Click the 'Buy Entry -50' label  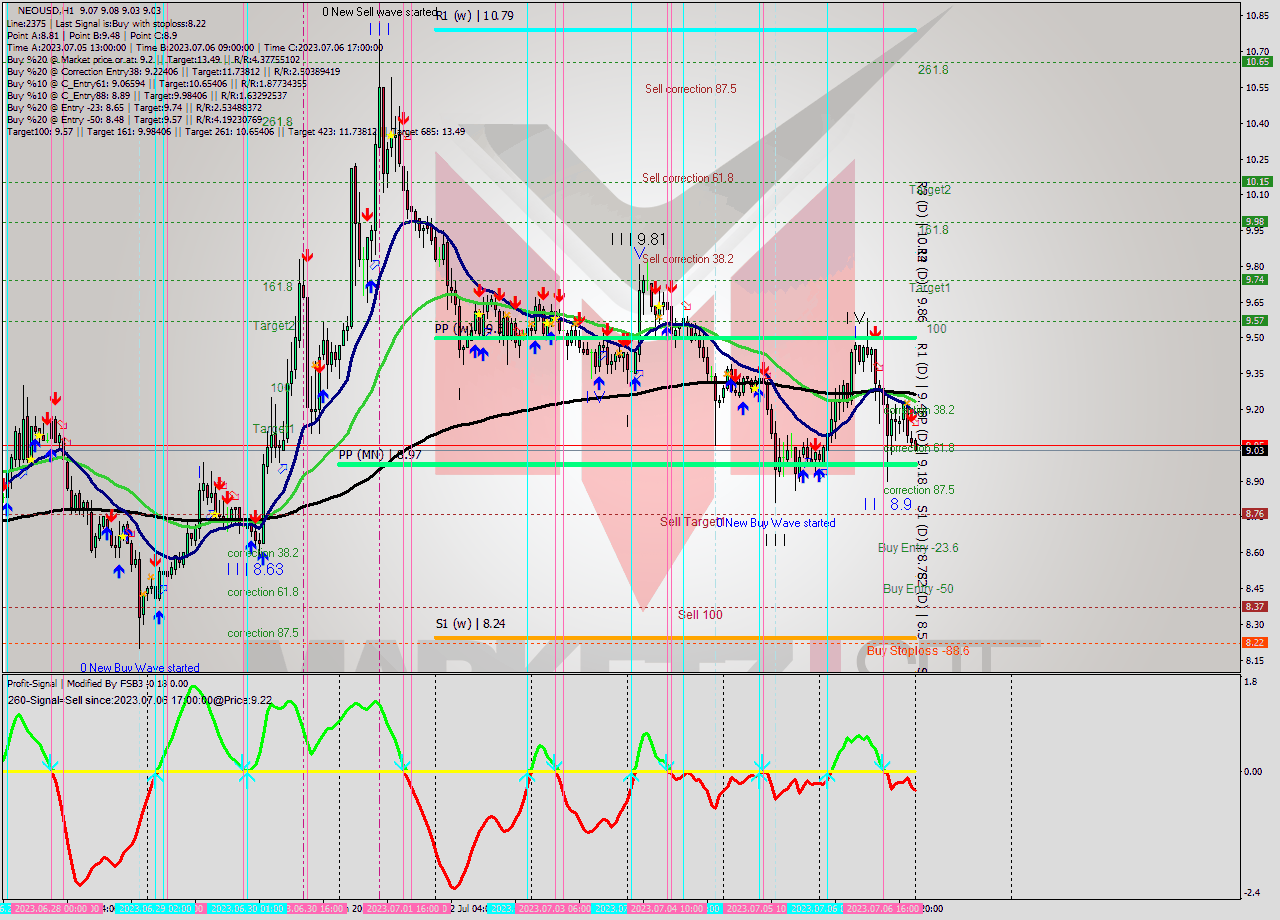pos(918,589)
